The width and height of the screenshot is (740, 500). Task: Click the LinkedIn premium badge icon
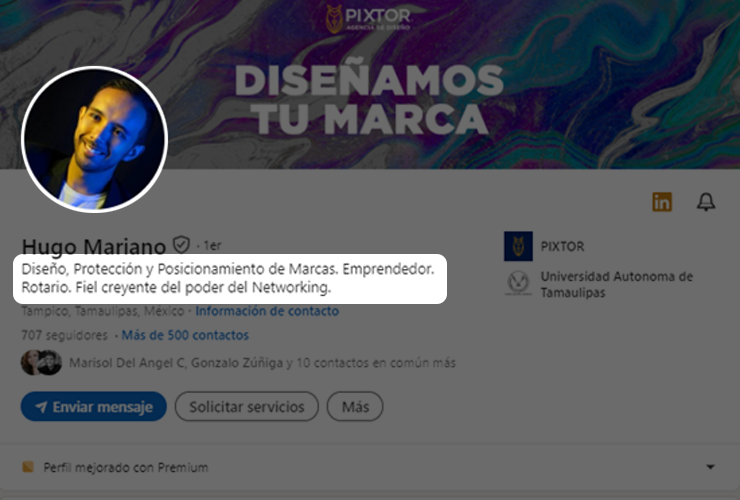pyautogui.click(x=662, y=202)
